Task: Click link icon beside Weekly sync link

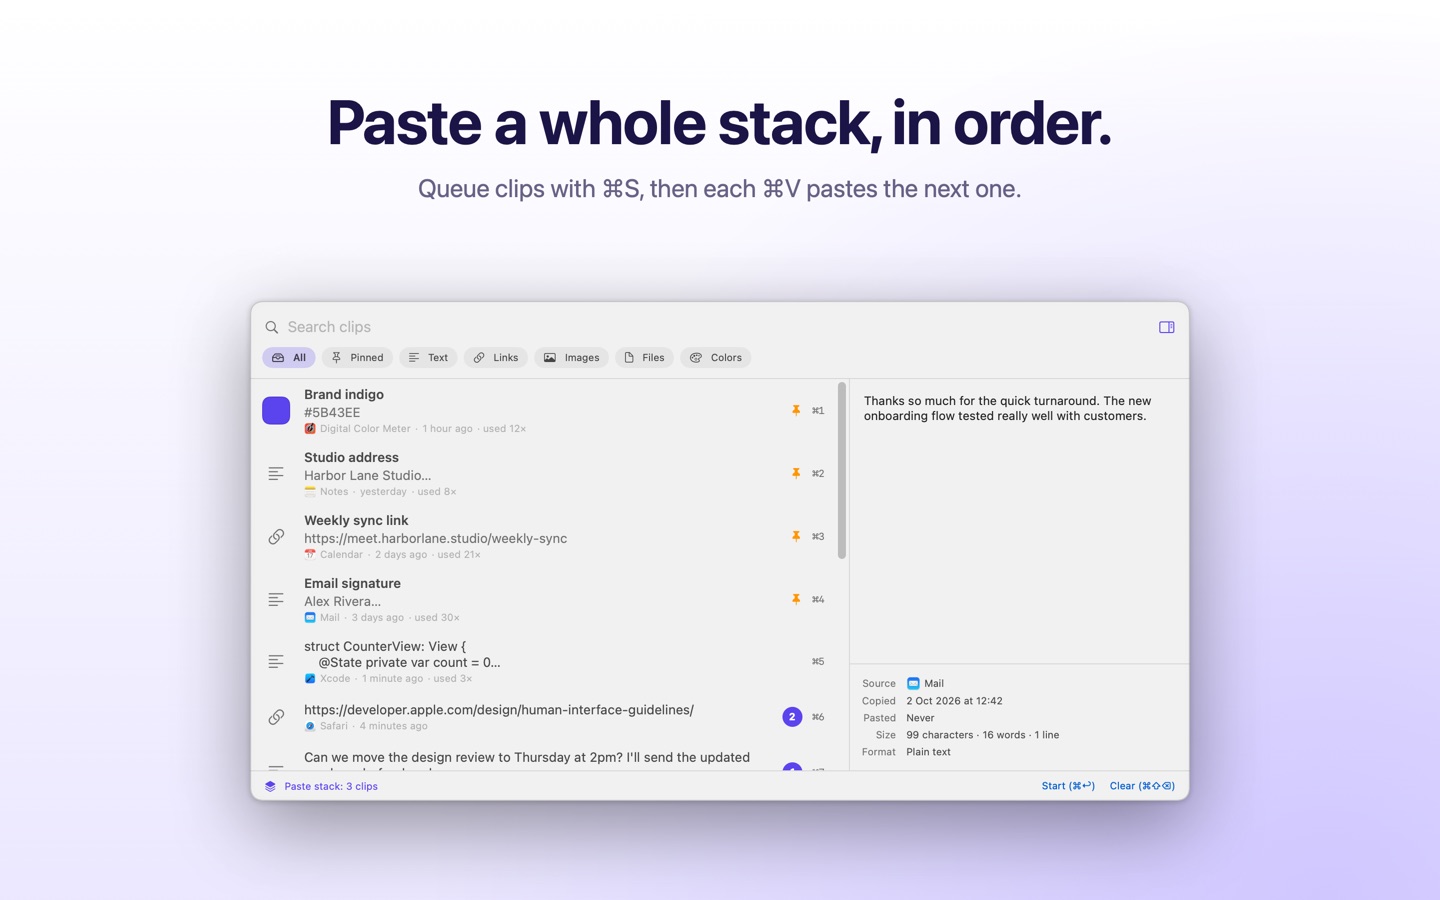Action: pos(276,537)
